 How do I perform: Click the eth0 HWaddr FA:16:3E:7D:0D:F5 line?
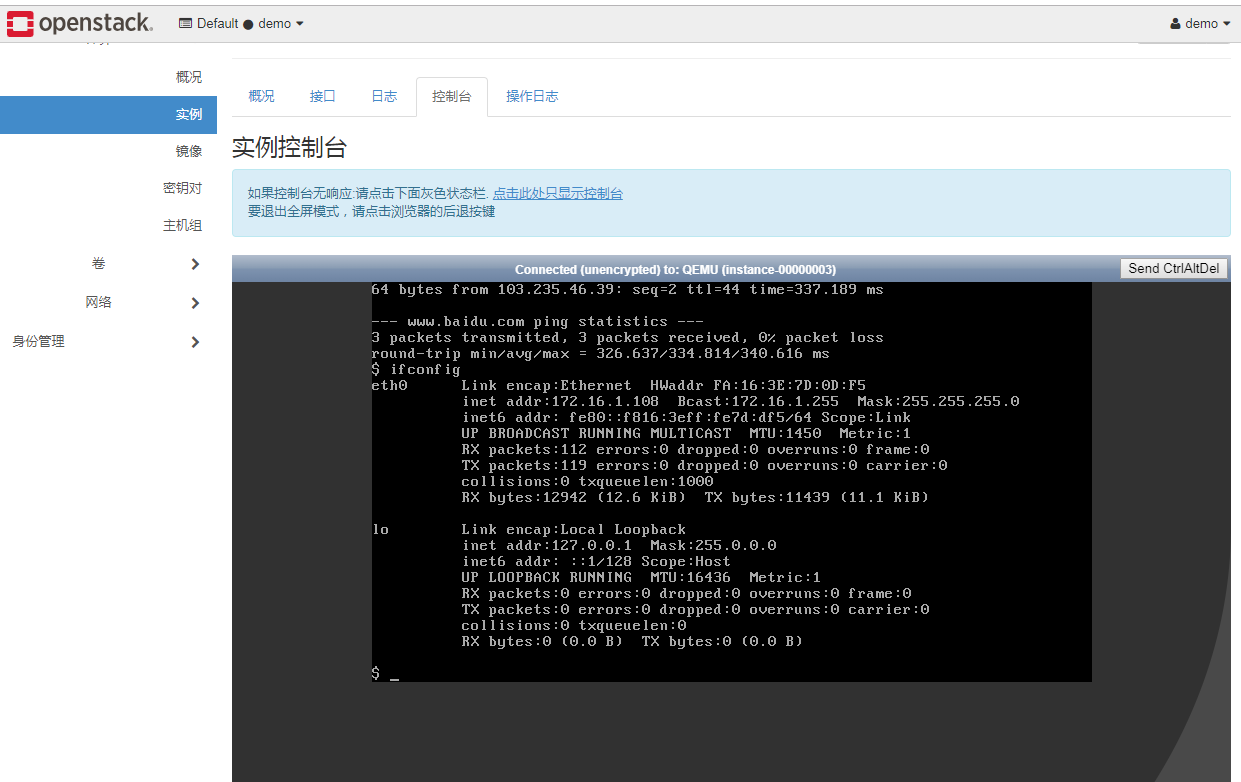[619, 386]
